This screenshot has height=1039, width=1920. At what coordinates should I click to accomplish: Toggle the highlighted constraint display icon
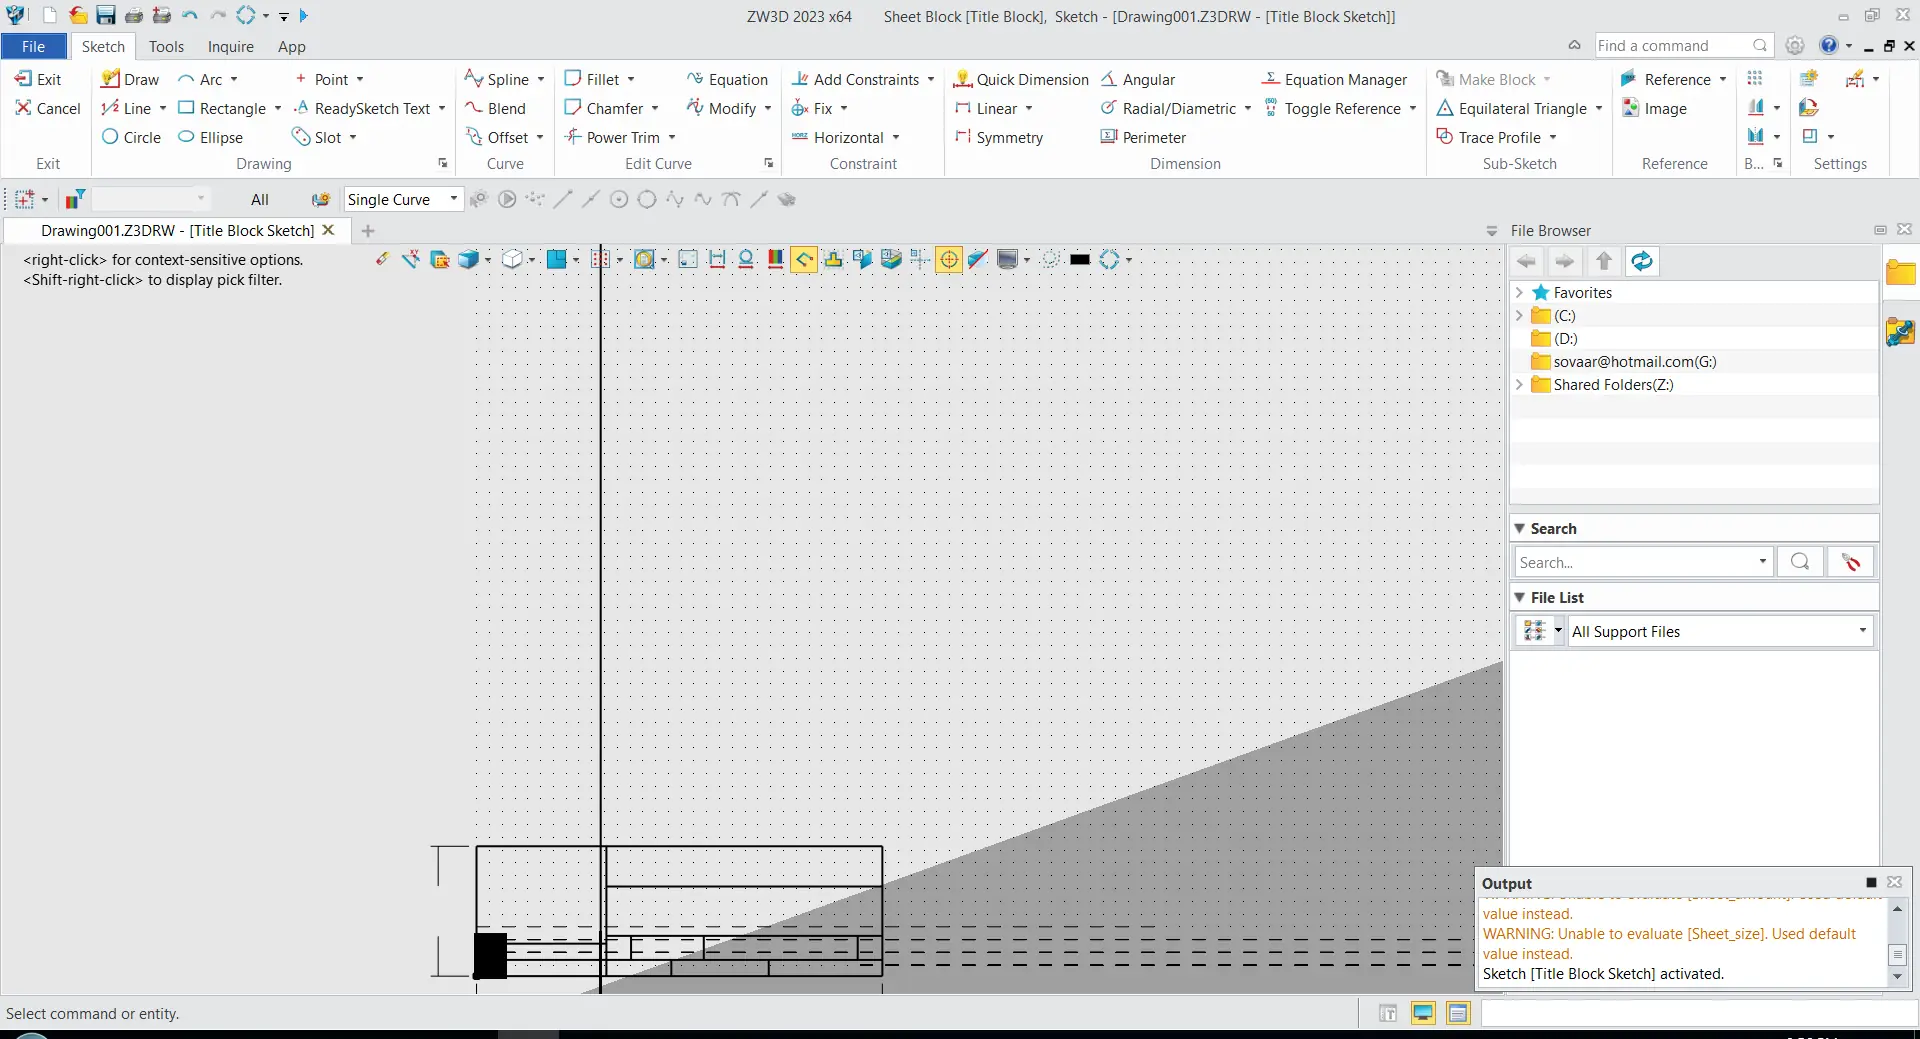(804, 260)
